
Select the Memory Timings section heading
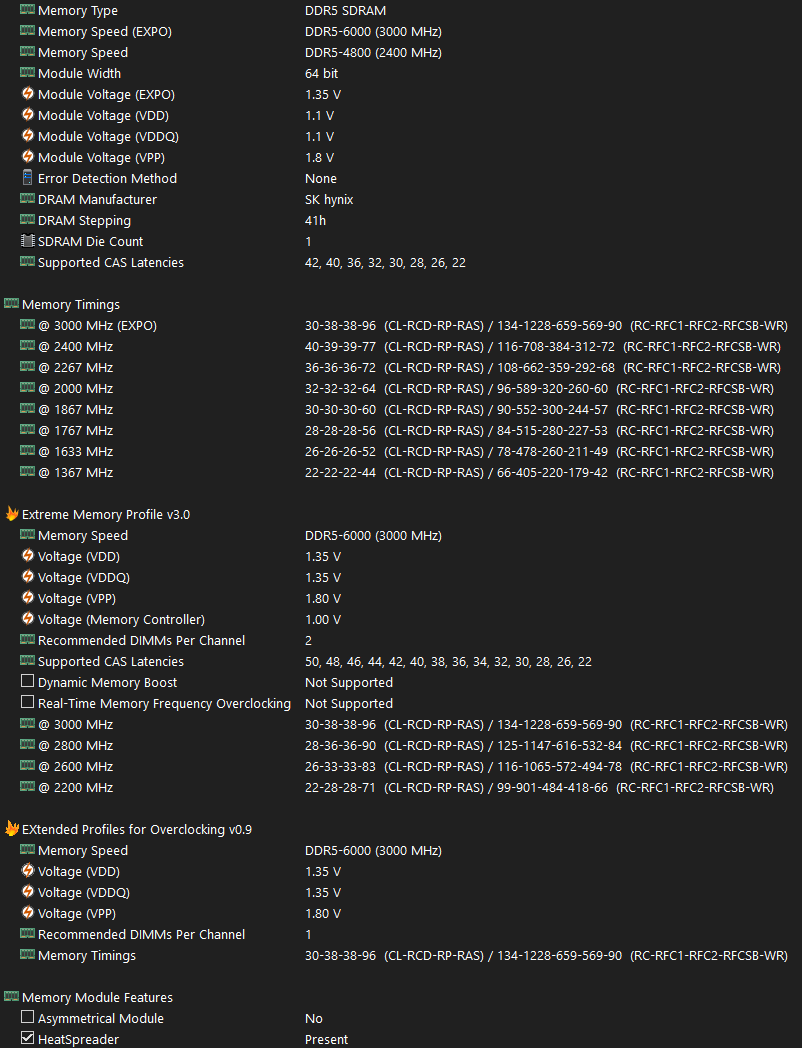pyautogui.click(x=70, y=304)
